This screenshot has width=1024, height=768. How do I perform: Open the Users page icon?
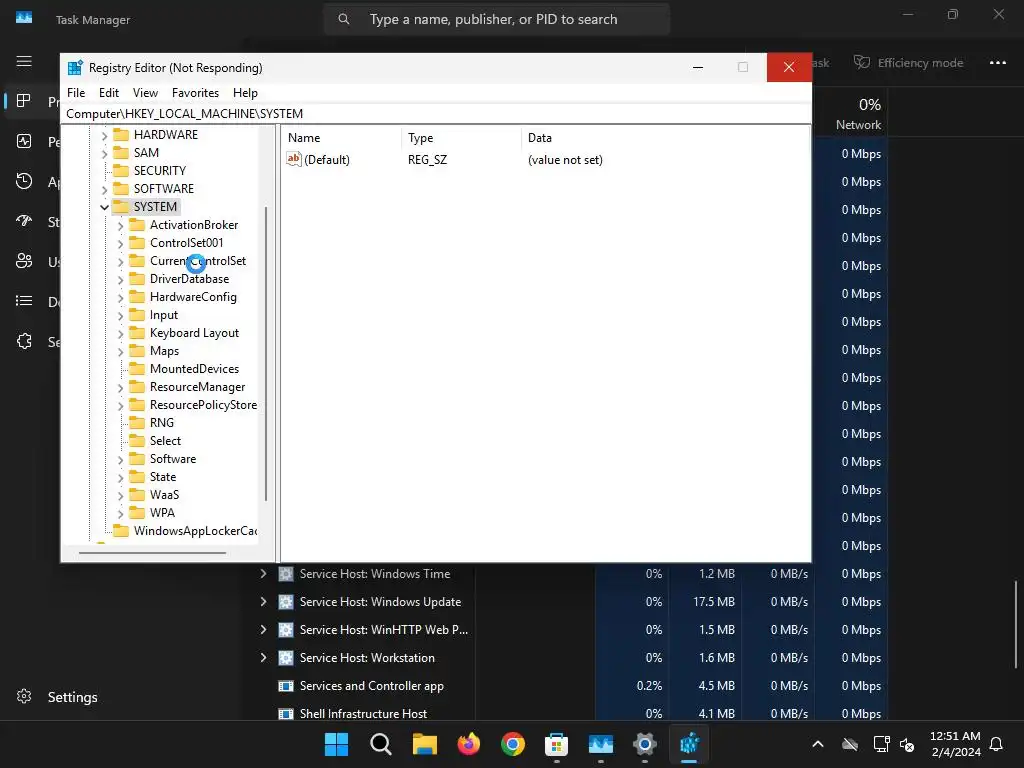click(24, 261)
